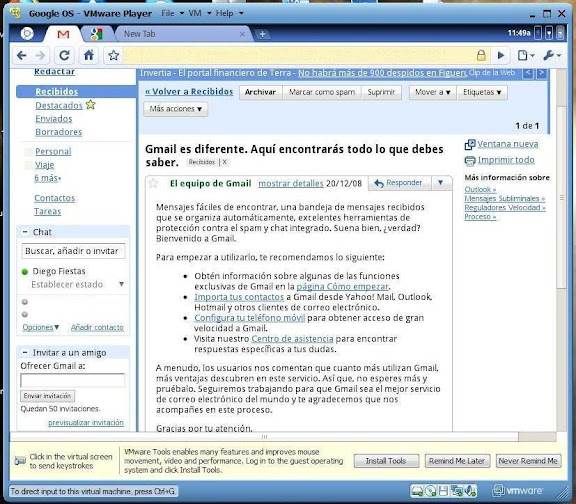Click the Remind Me Later button

[x=457, y=461]
